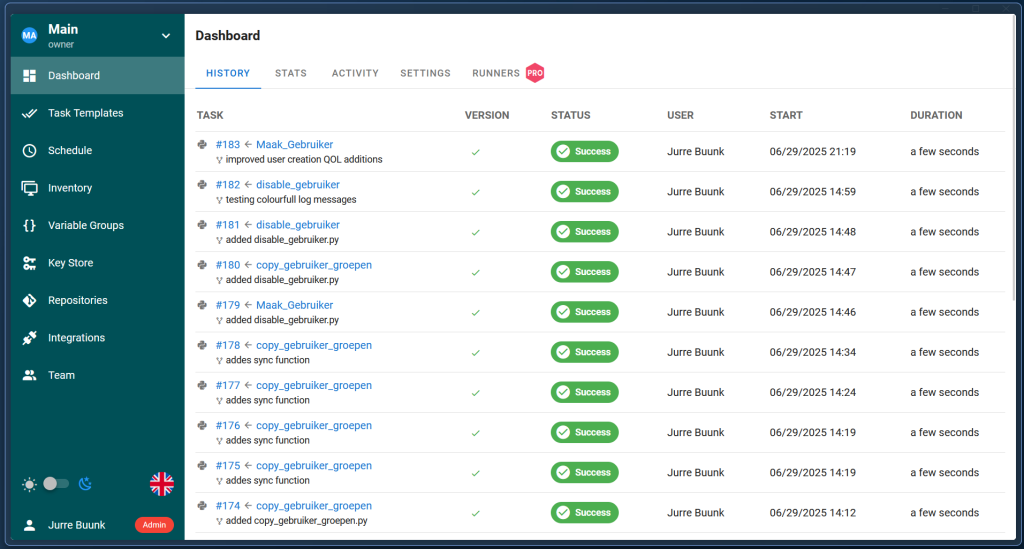Open Task Templates via double-check icon
The image size is (1024, 549).
pyautogui.click(x=29, y=113)
